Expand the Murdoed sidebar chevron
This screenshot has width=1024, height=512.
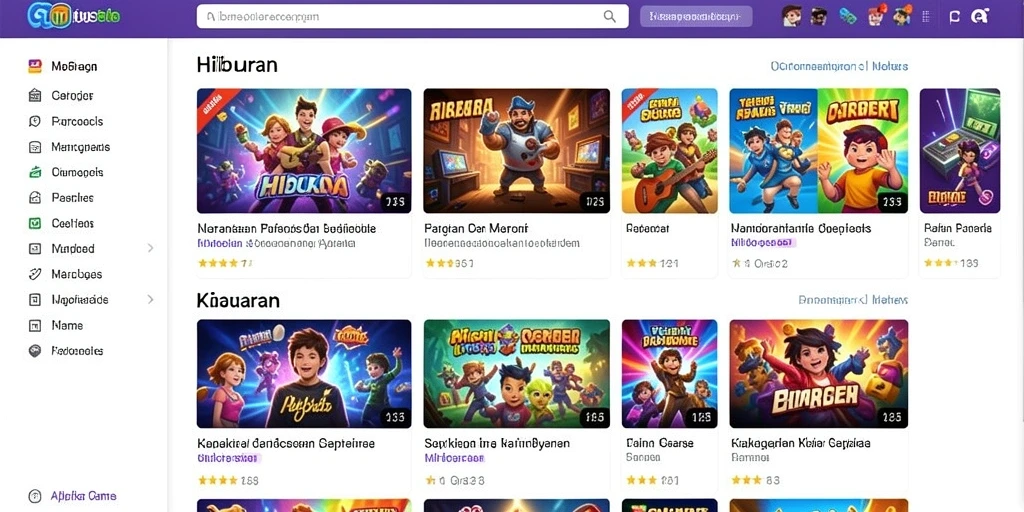(150, 248)
